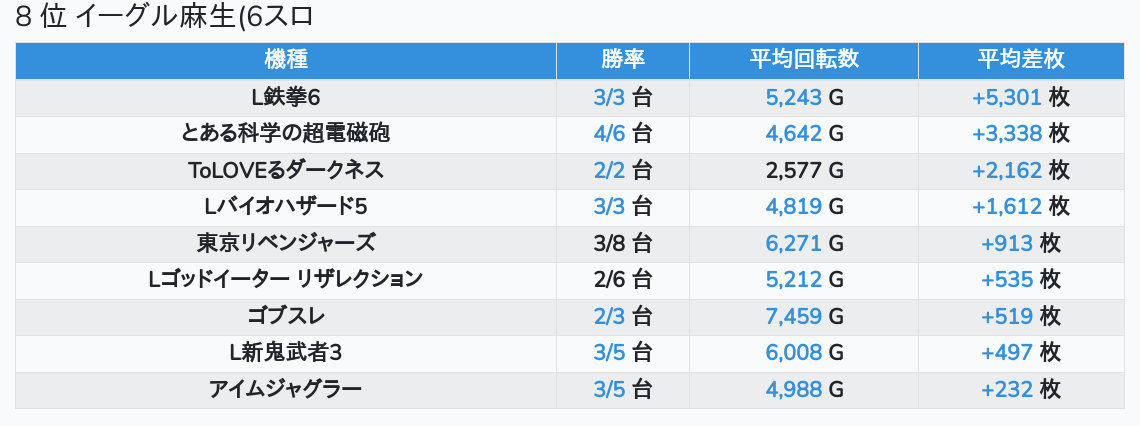Select the アイムジャグラー row name
Viewport: 1140px width, 426px height.
pyautogui.click(x=286, y=389)
